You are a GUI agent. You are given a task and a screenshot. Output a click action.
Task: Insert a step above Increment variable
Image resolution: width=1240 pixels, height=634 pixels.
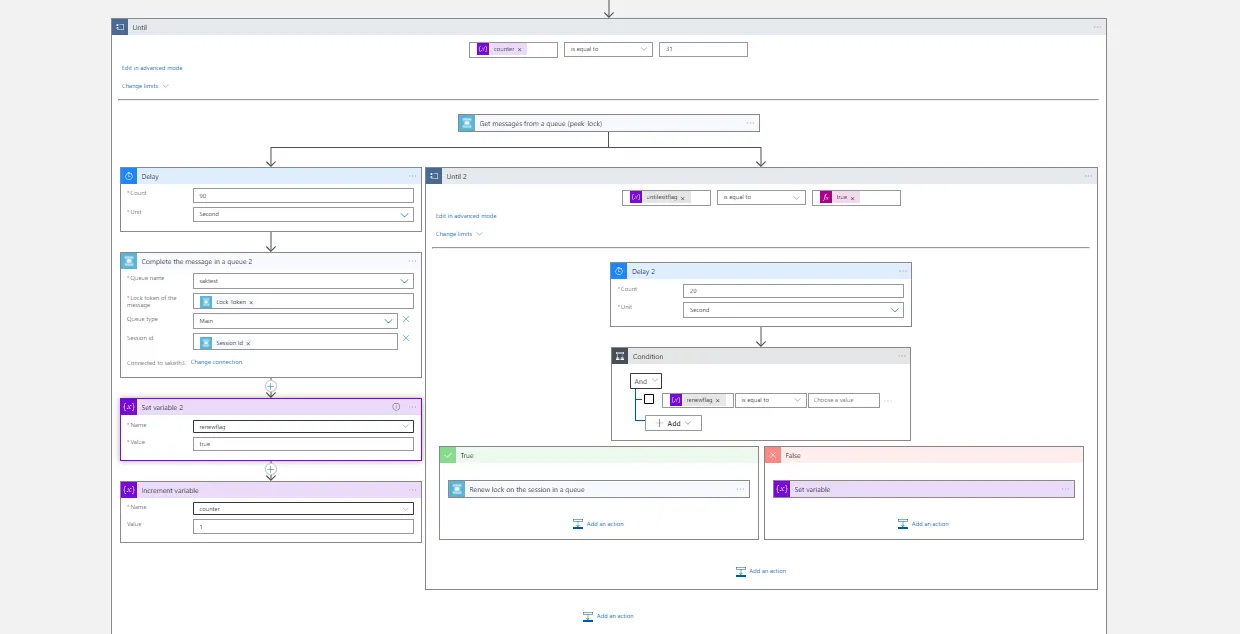270,469
